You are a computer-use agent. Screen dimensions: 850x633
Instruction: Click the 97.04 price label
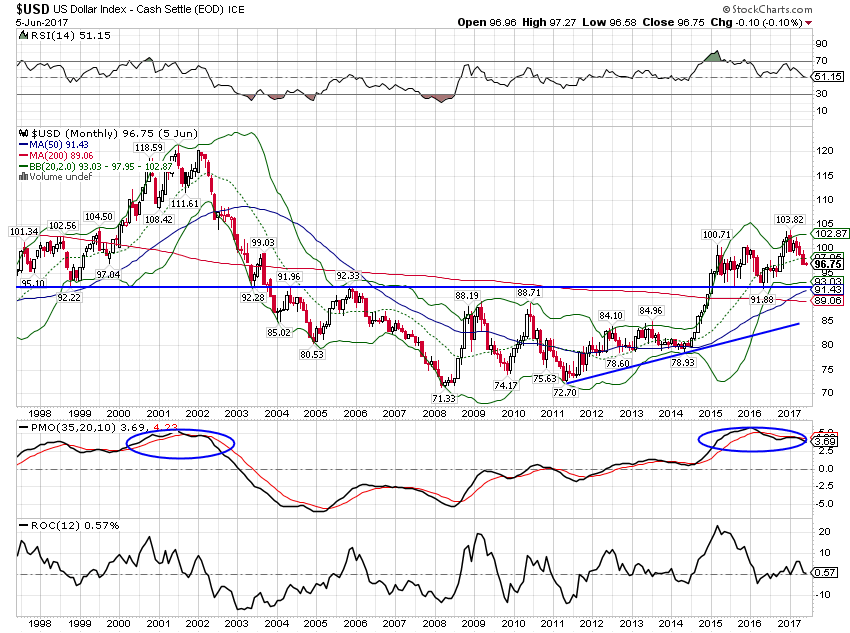click(108, 275)
